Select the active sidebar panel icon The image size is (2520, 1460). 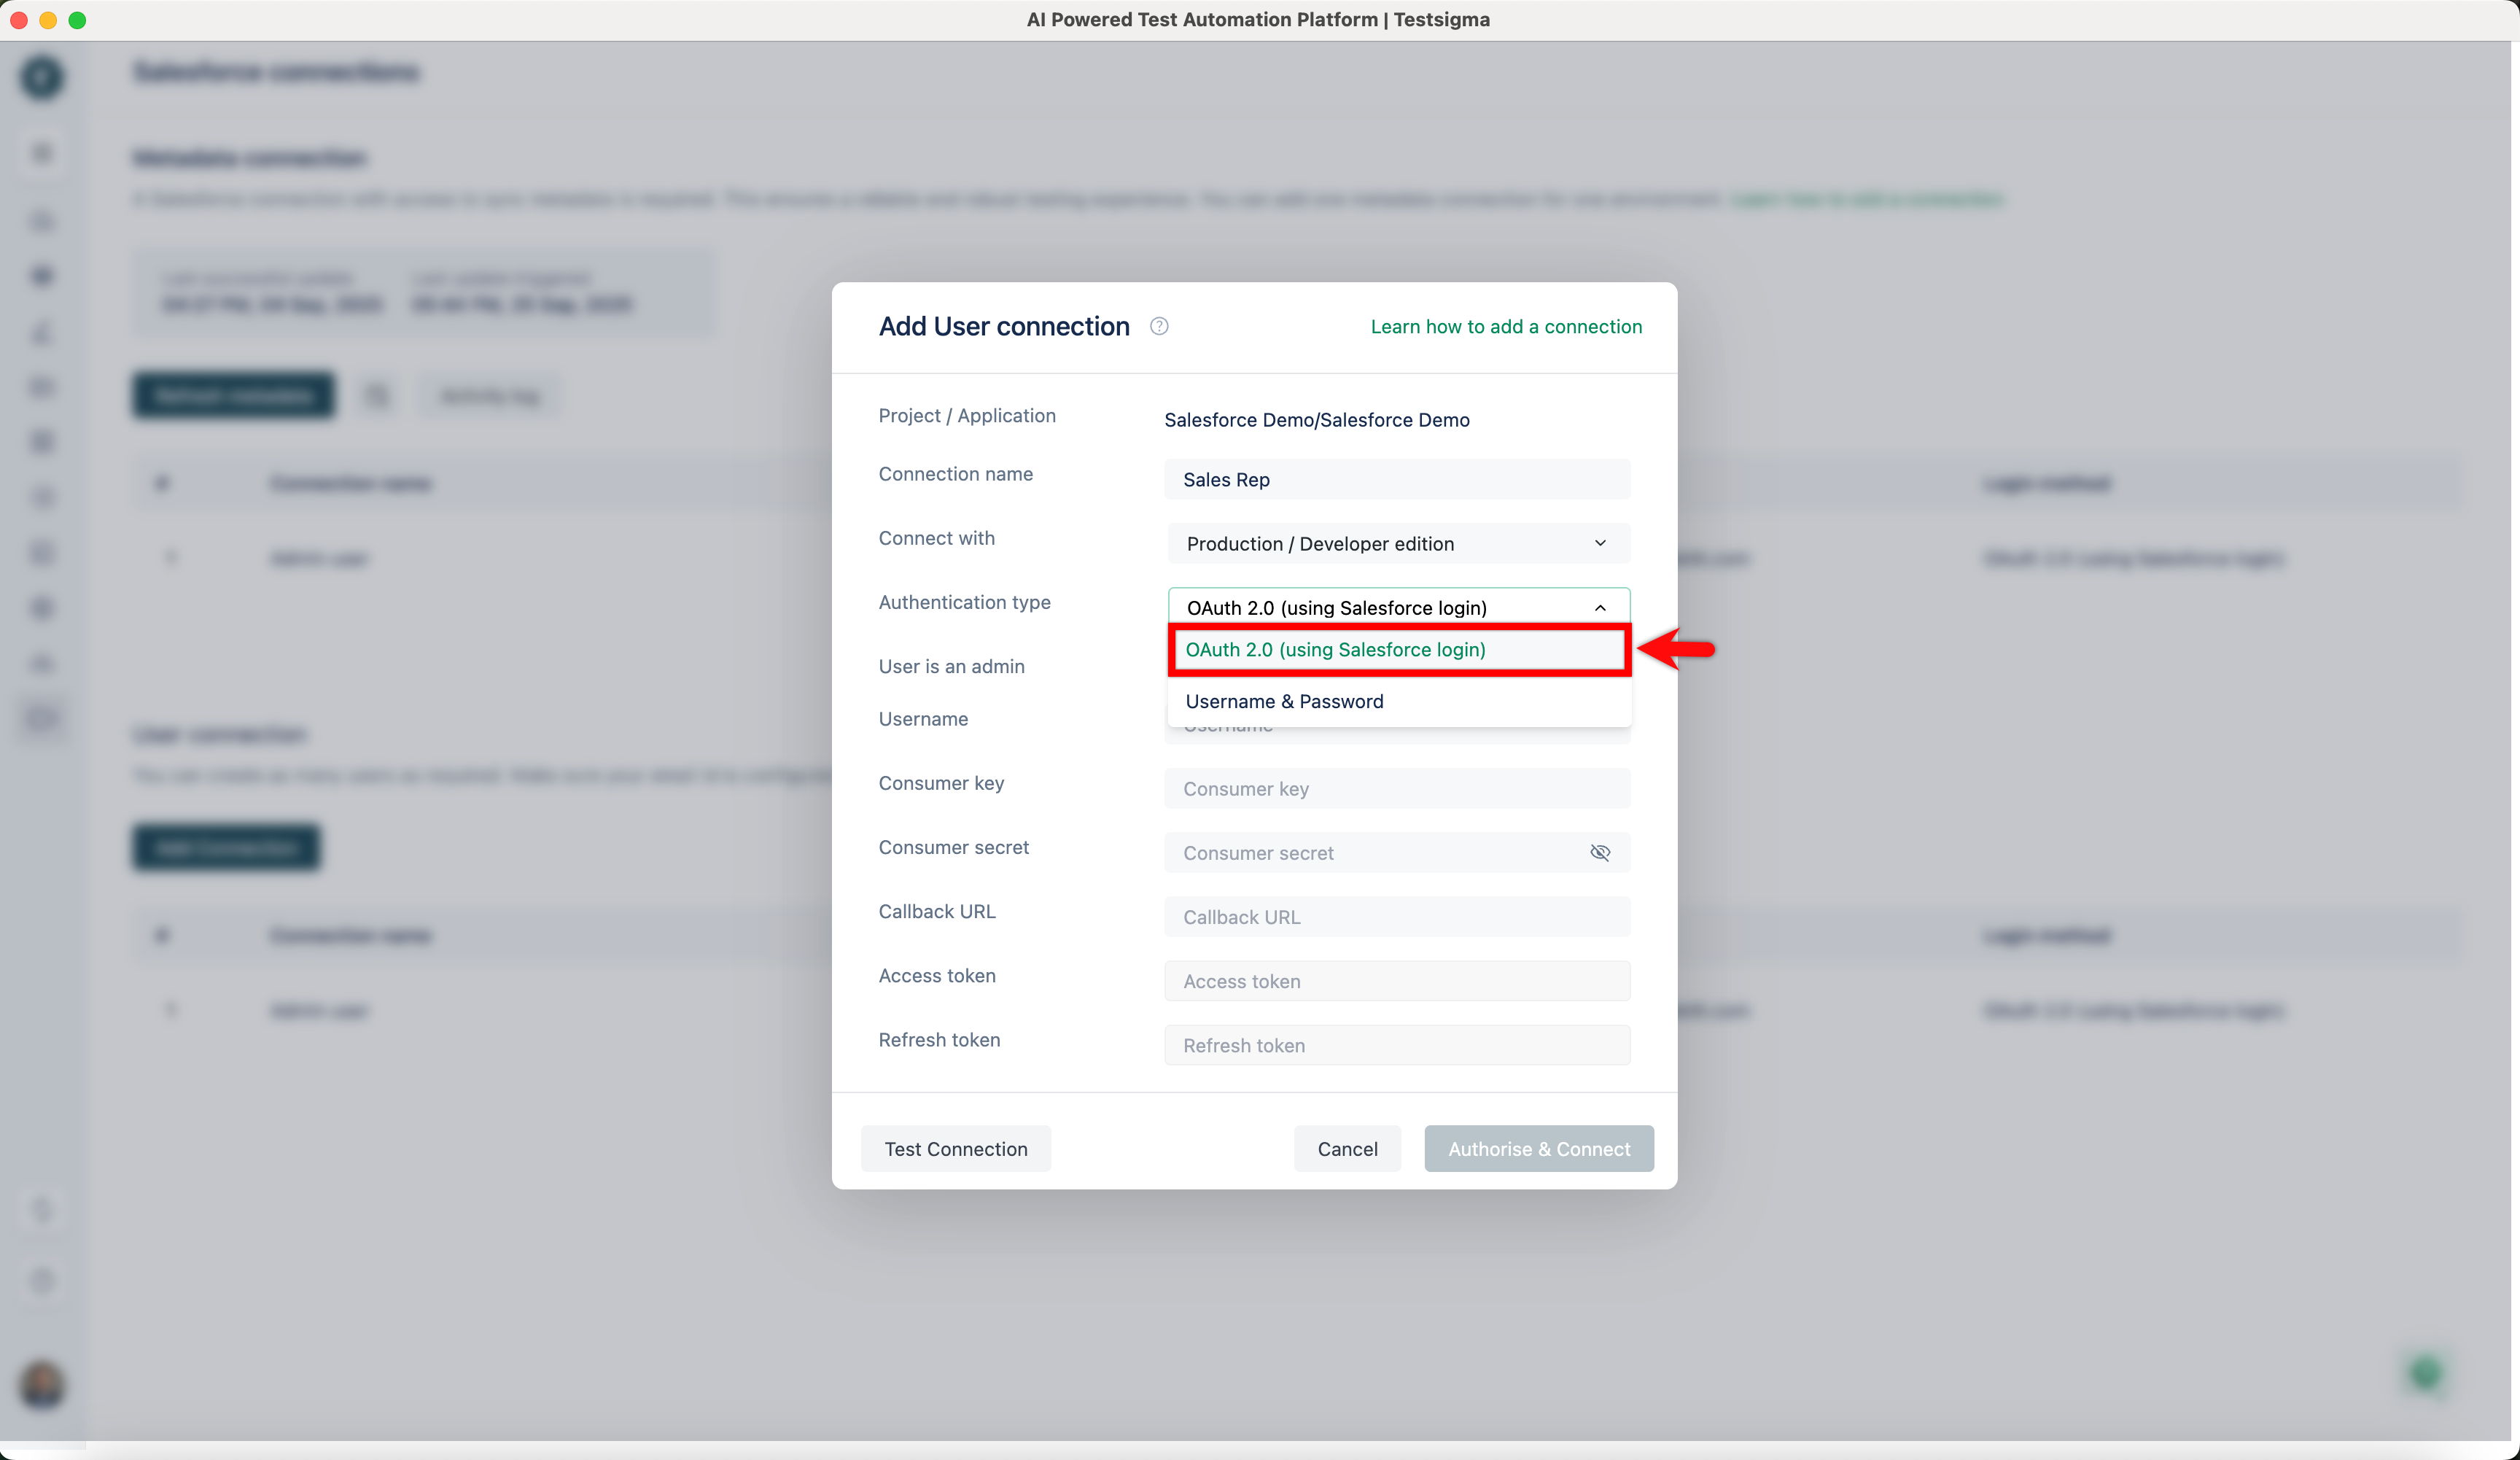(42, 718)
